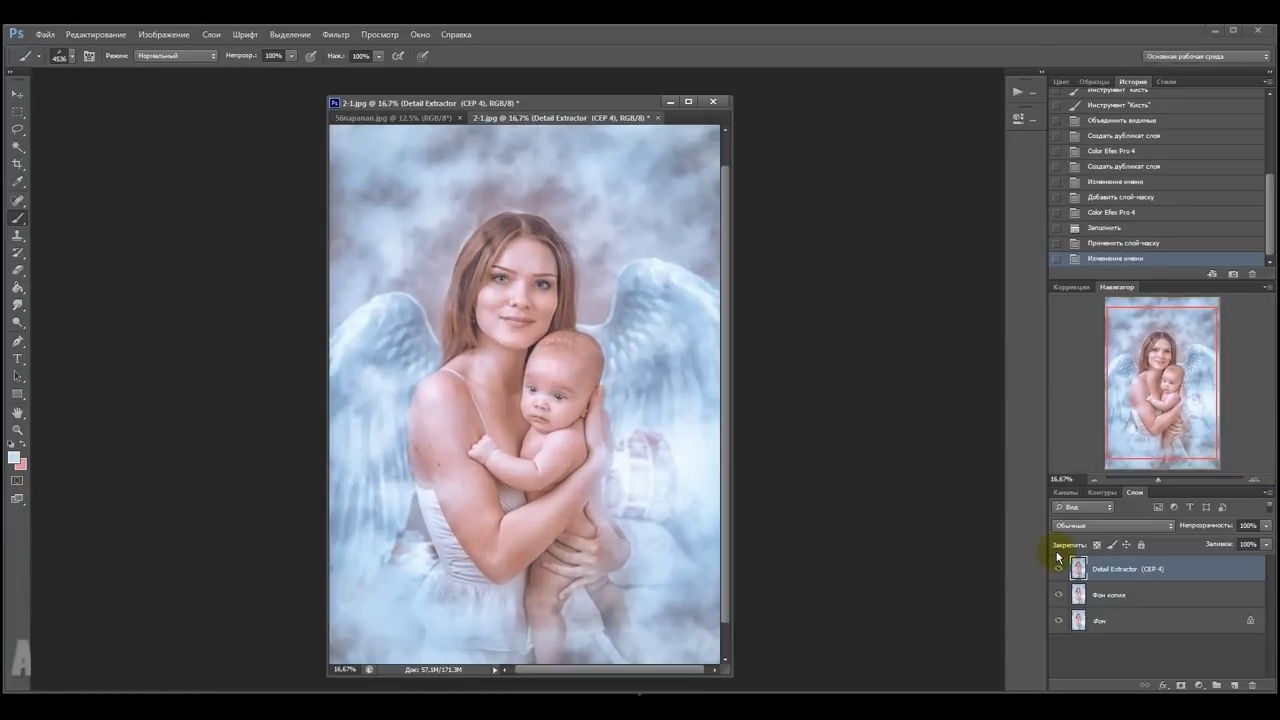Select the last Изменение имени history state
Viewport: 1280px width, 720px height.
(x=1158, y=259)
